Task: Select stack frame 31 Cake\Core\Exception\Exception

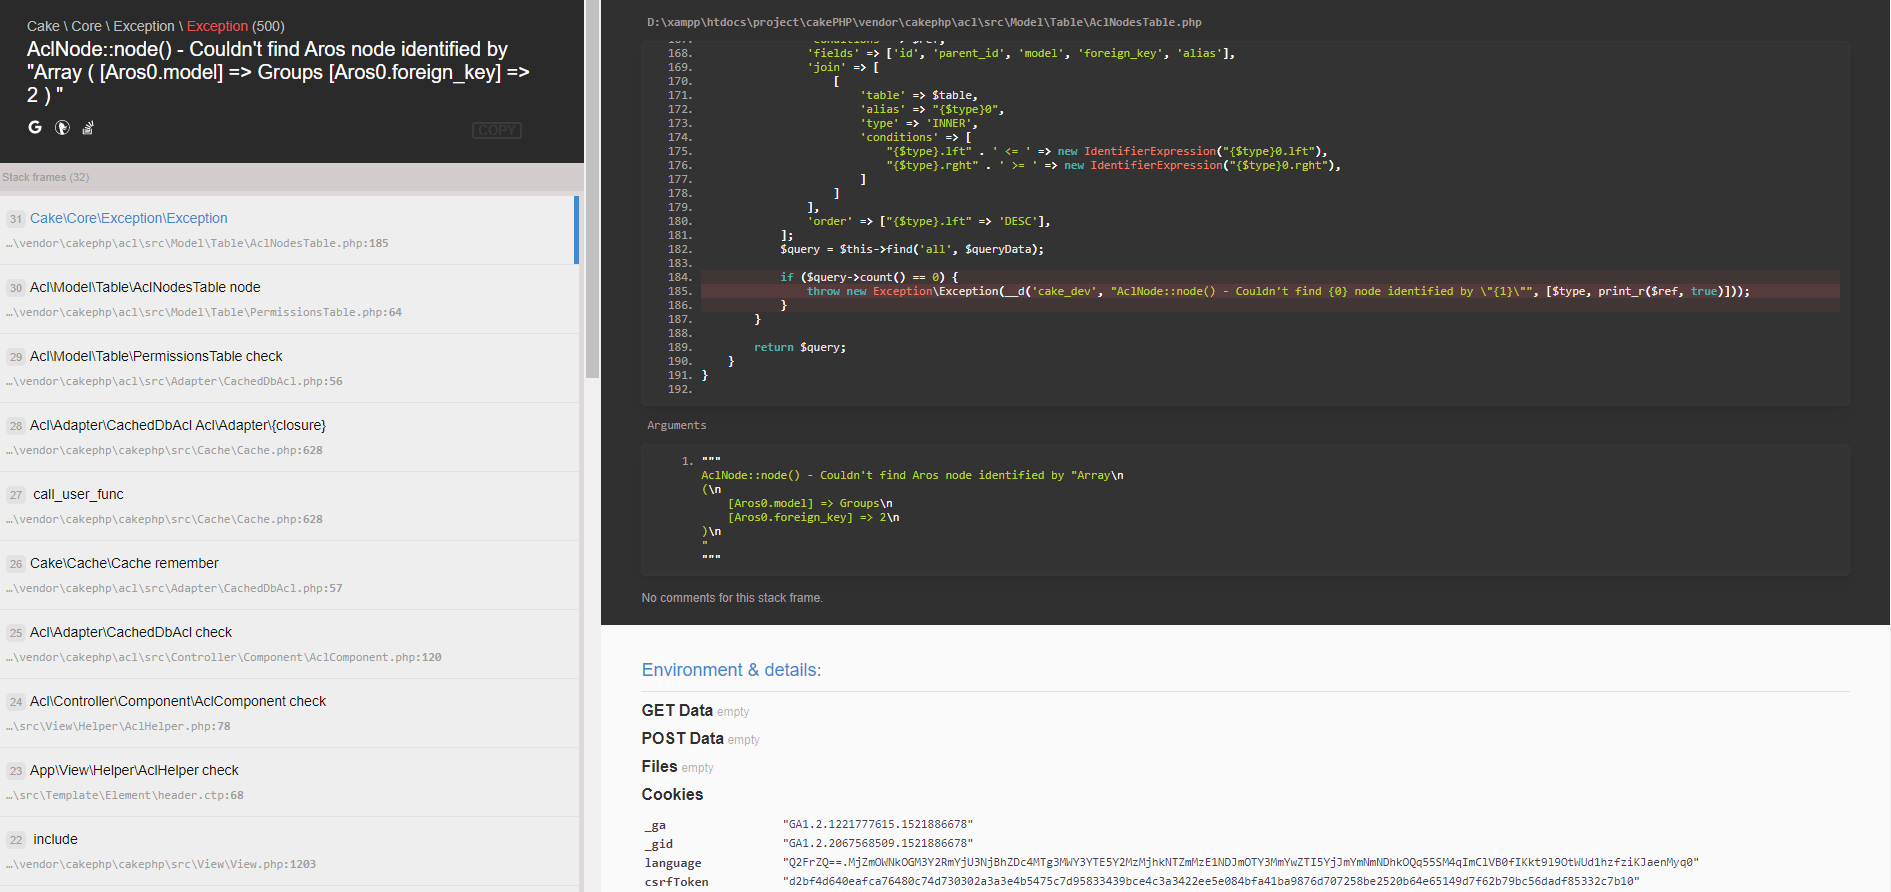Action: [288, 230]
